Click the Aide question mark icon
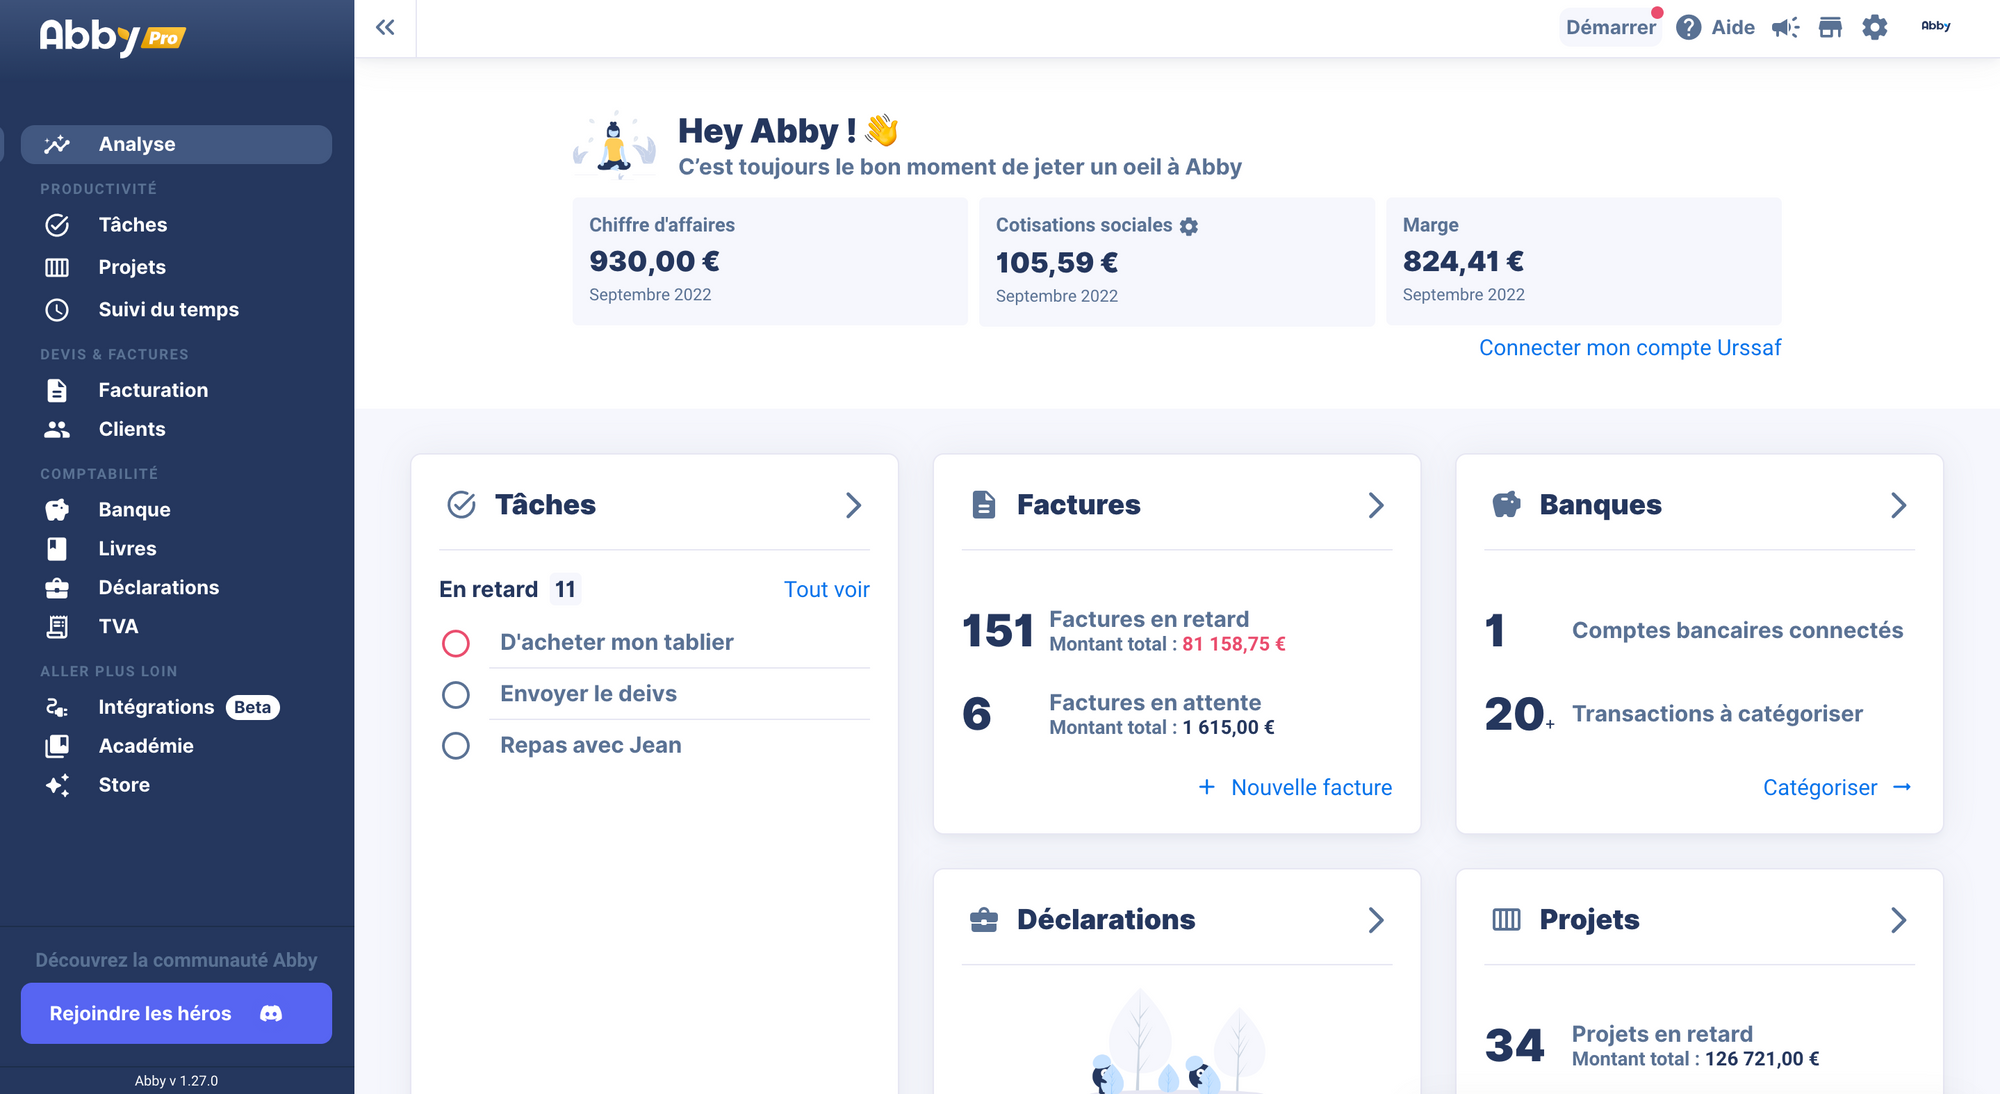 point(1688,27)
